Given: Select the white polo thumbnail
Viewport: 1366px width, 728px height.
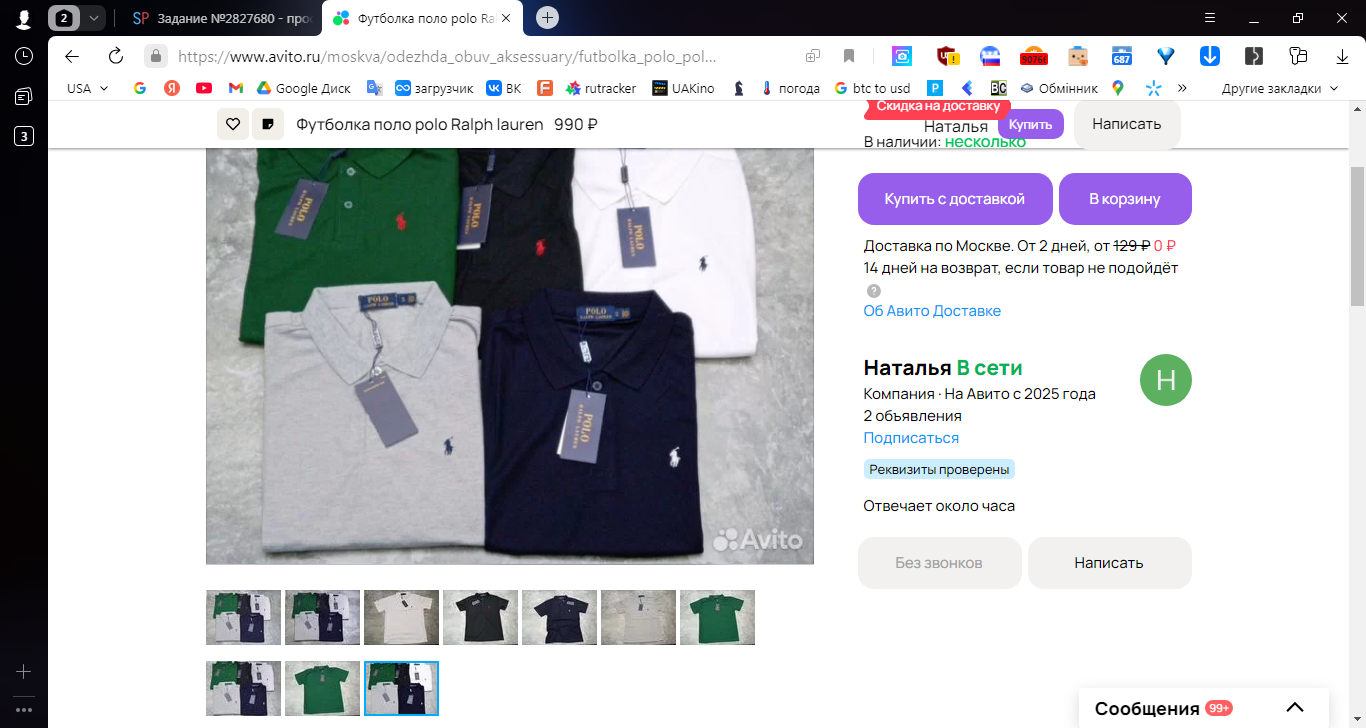Looking at the screenshot, I should pyautogui.click(x=401, y=617).
